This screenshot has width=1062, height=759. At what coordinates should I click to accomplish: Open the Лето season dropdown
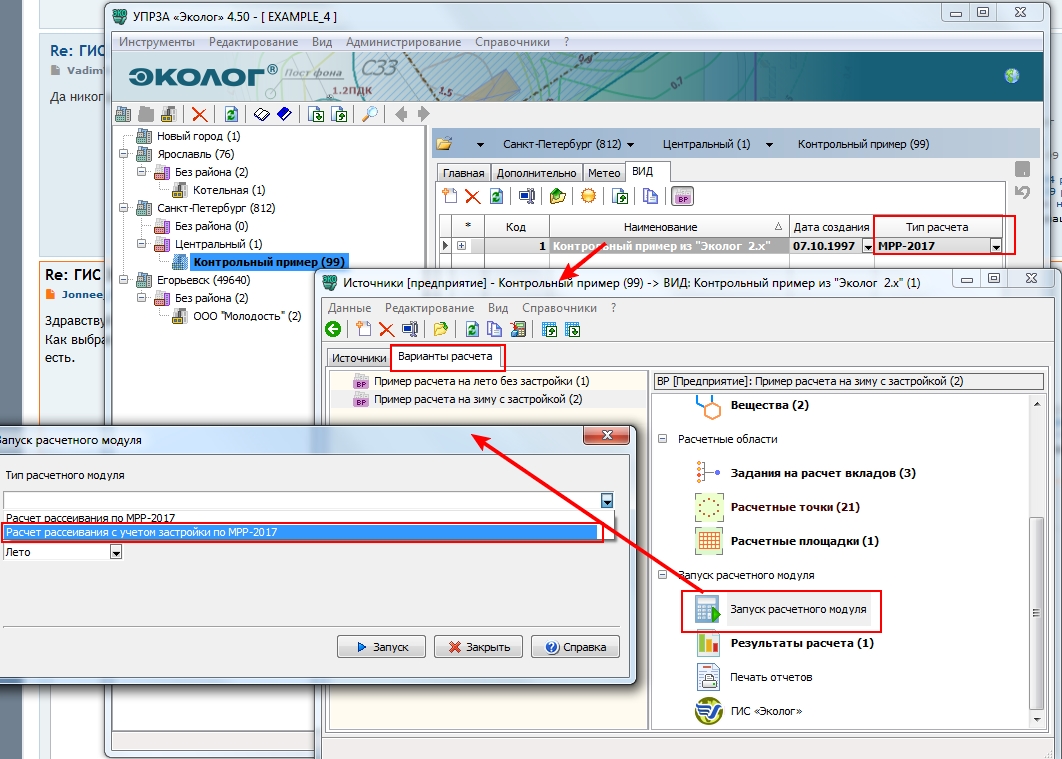tap(116, 552)
